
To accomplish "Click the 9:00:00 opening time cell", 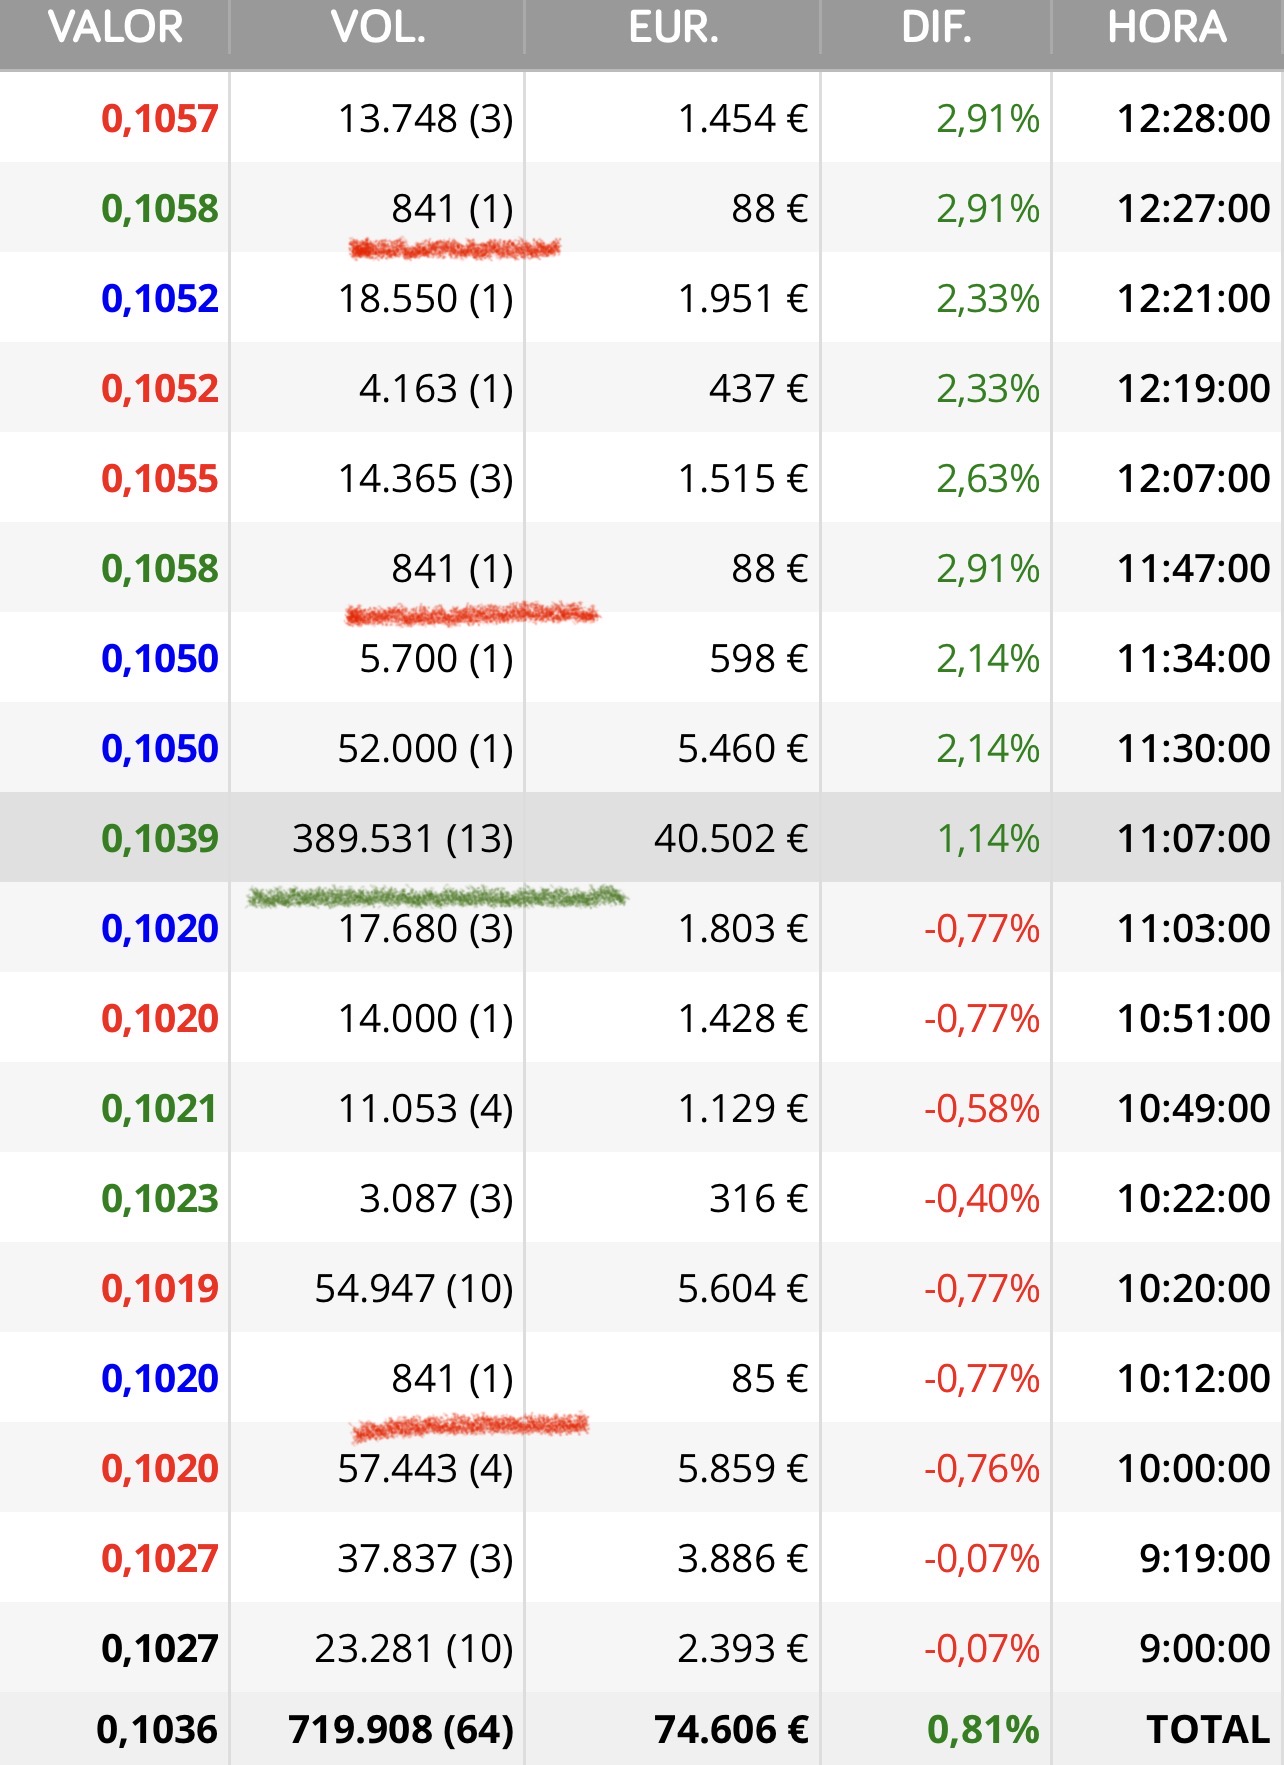I will pos(1204,1648).
